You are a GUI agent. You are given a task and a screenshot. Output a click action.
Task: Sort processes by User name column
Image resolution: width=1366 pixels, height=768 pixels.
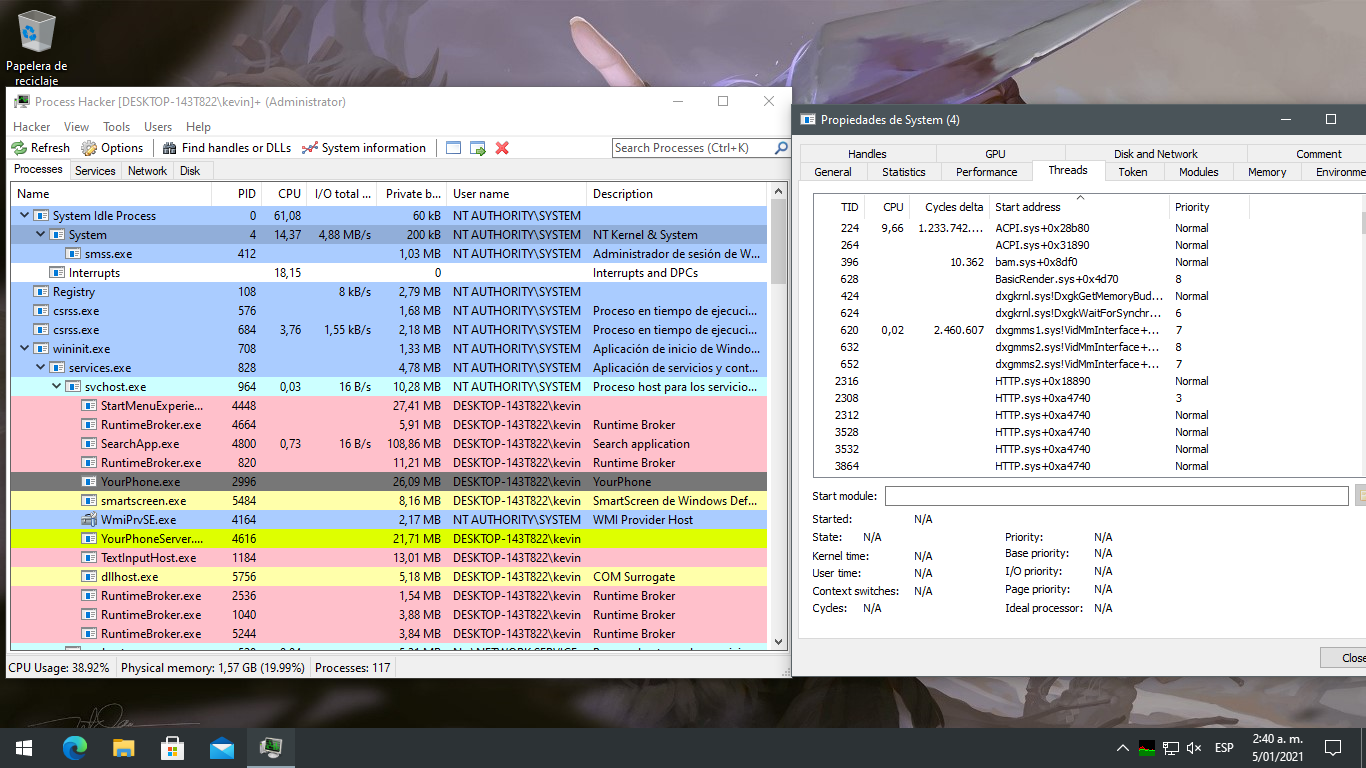(x=516, y=194)
